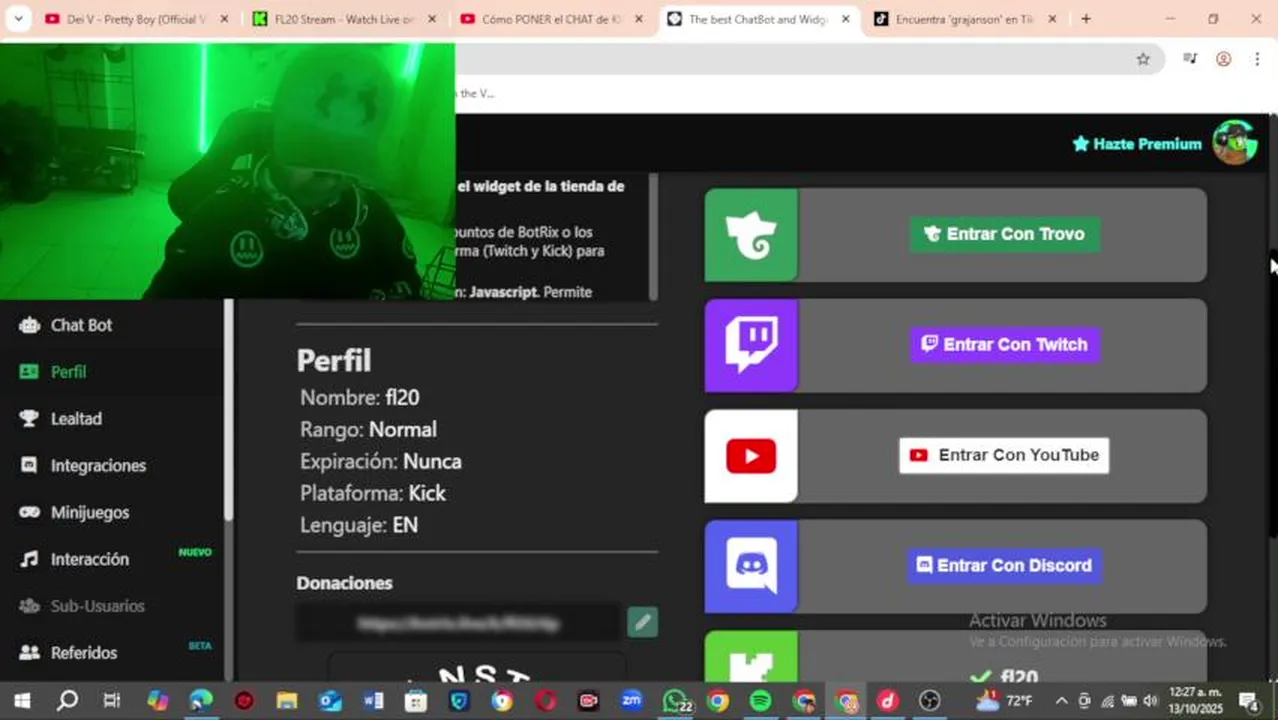Image resolution: width=1278 pixels, height=720 pixels.
Task: Click the blurred donations URL field
Action: 458,623
